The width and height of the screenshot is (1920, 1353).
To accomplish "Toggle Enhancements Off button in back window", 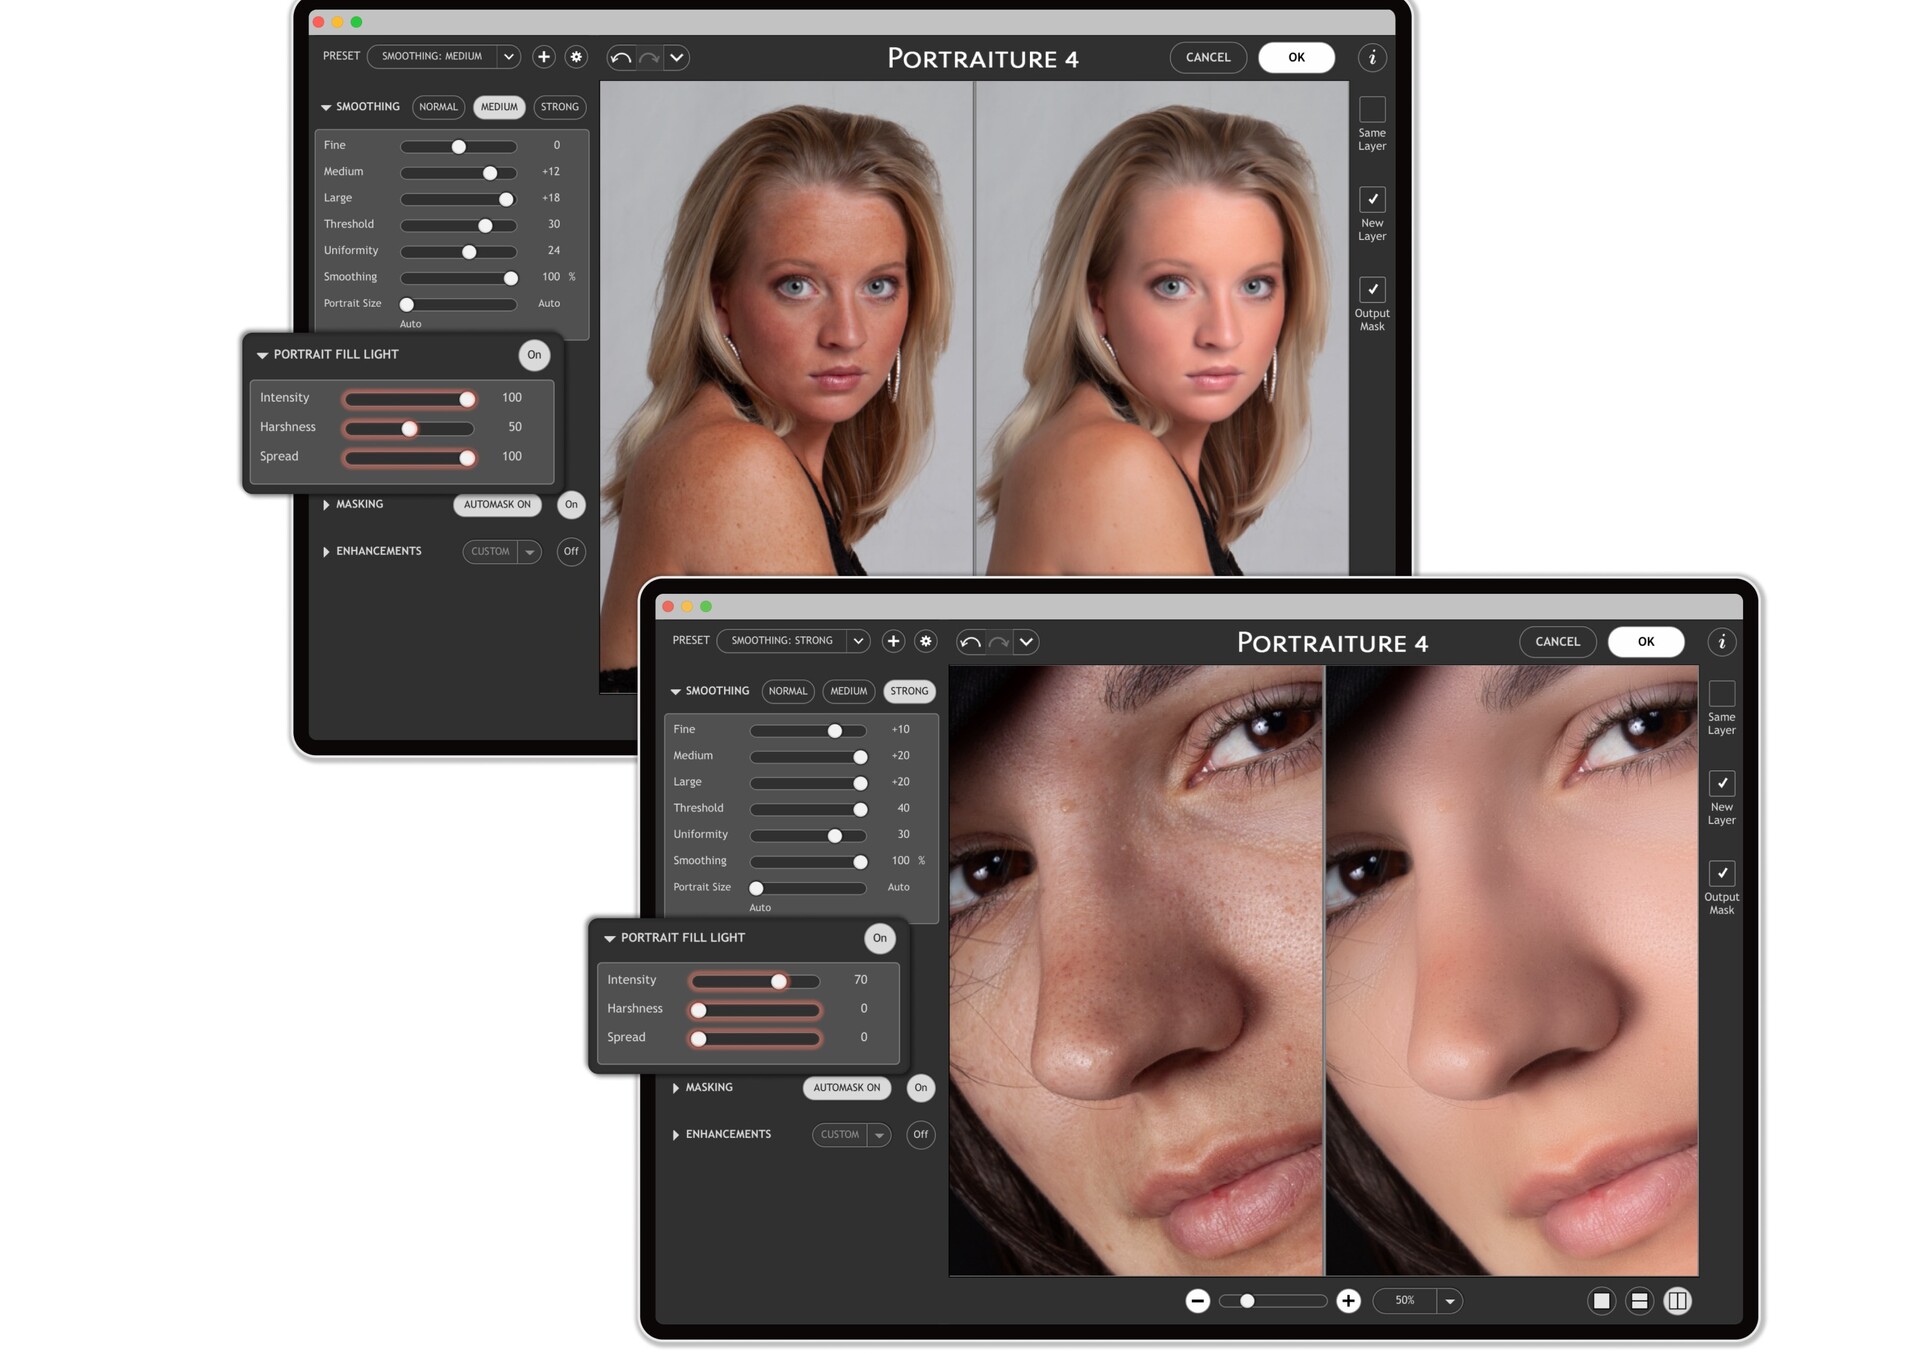I will [x=571, y=551].
